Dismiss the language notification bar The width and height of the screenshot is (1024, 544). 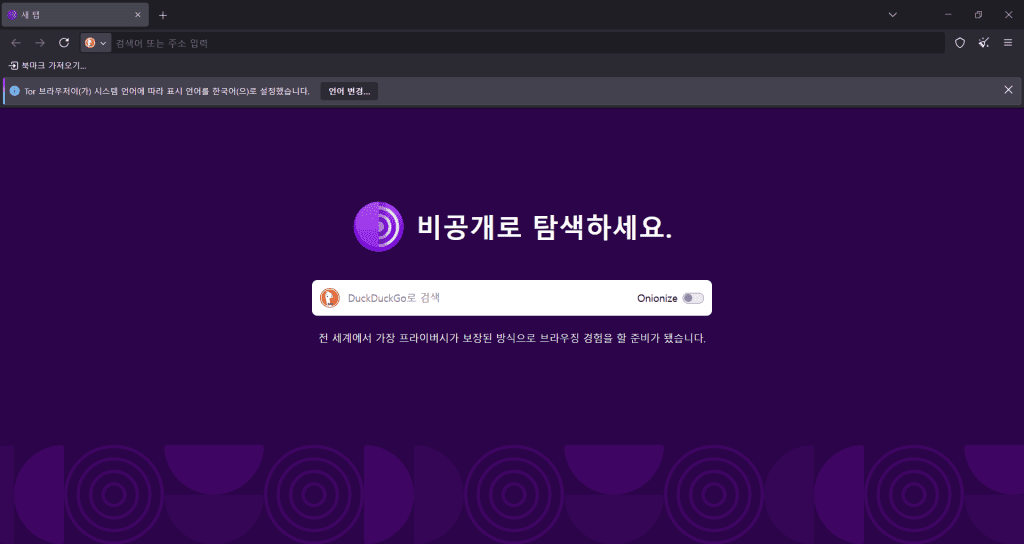click(1008, 90)
